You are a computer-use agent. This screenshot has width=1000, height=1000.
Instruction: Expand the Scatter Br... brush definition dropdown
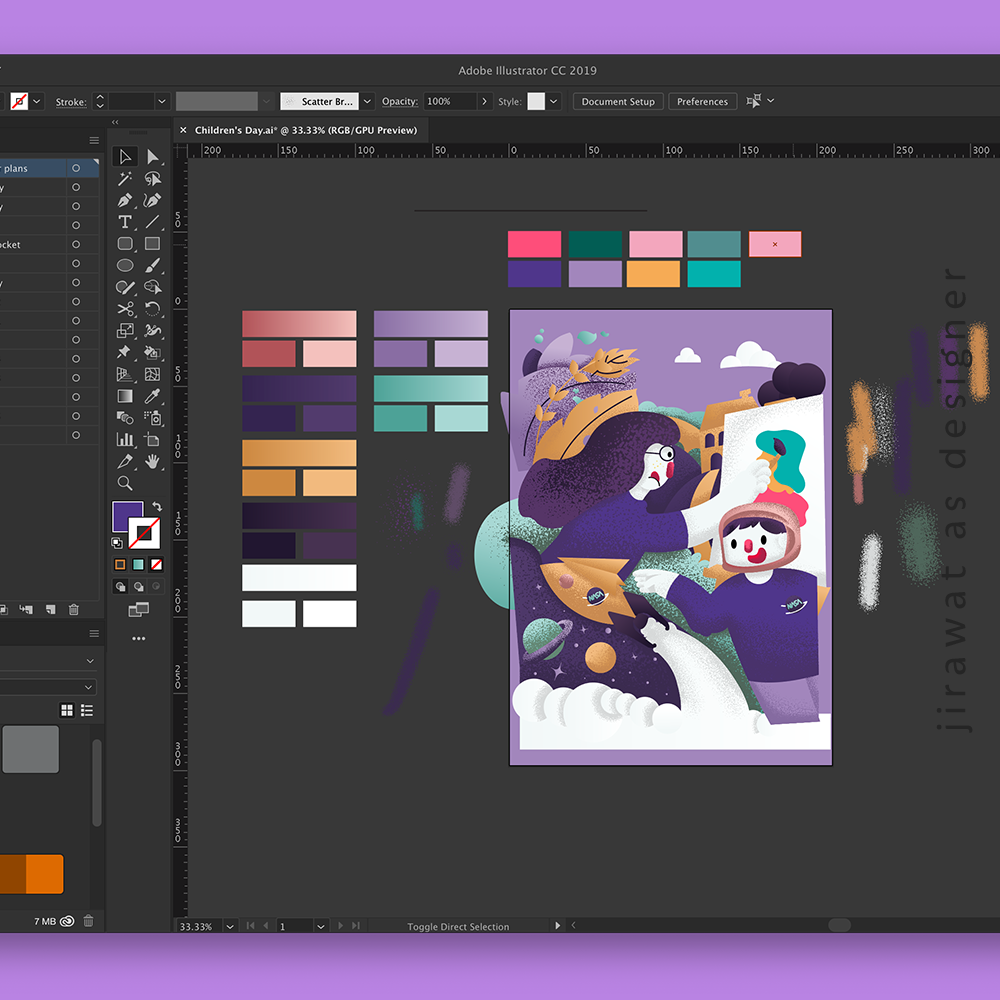[367, 101]
